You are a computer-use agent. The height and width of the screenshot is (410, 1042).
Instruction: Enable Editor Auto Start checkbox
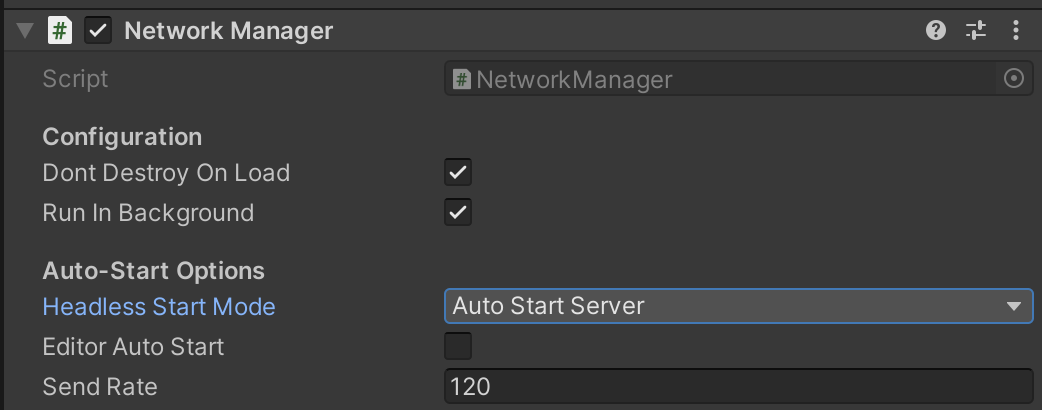click(458, 347)
